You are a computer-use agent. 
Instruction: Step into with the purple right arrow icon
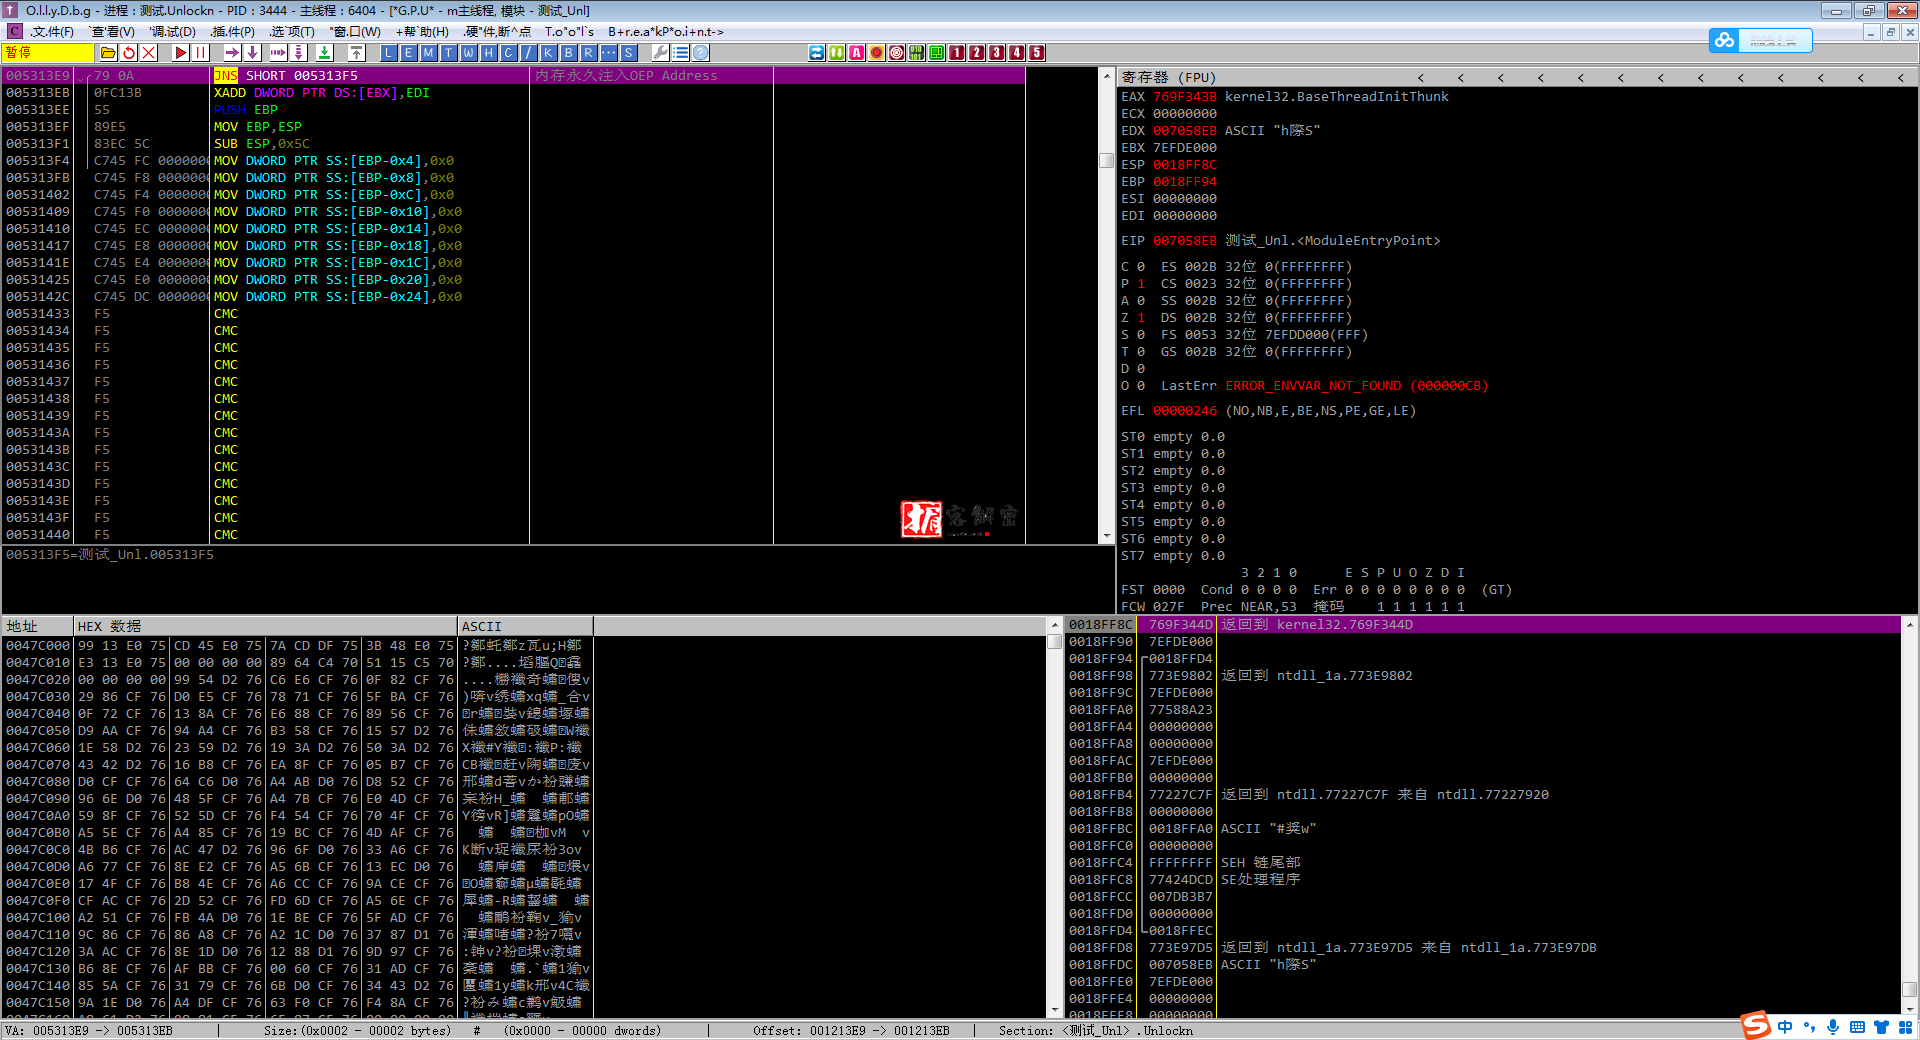tap(232, 53)
